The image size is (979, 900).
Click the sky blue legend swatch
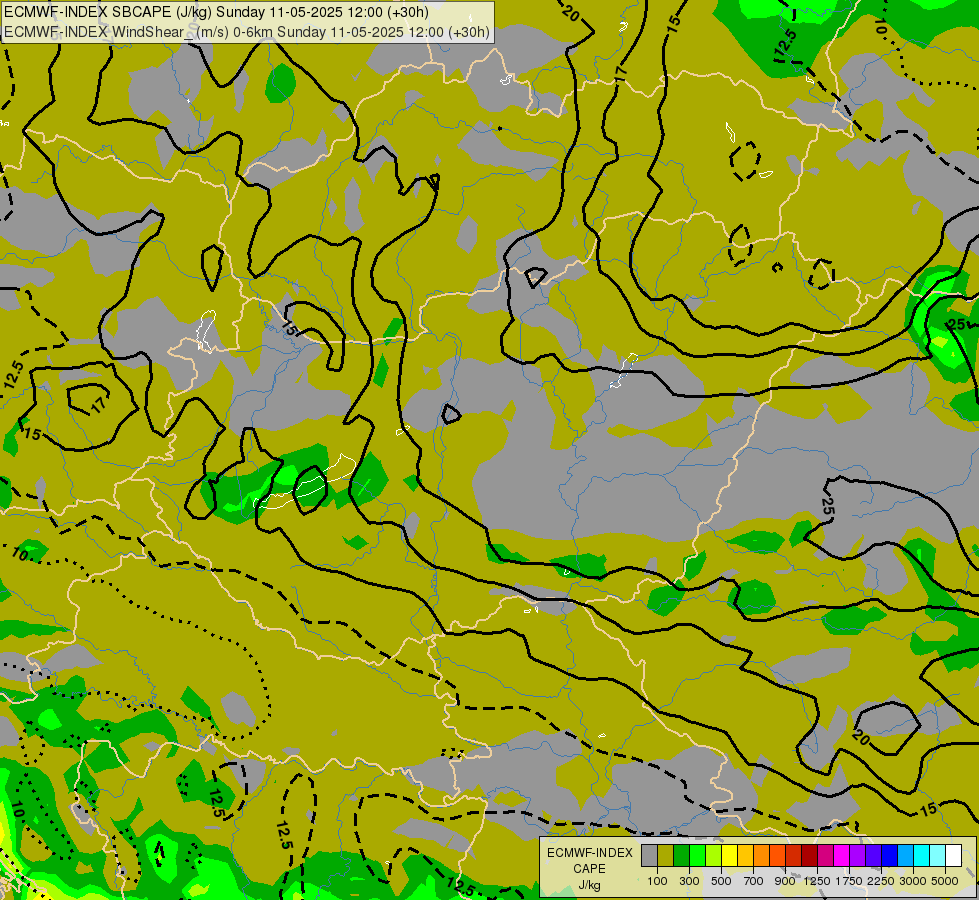906,855
